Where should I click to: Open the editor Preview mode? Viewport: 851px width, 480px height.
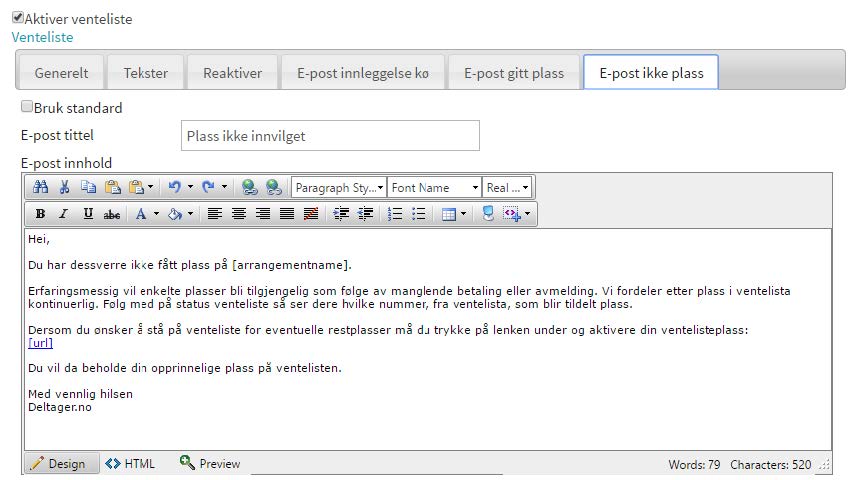(210, 463)
